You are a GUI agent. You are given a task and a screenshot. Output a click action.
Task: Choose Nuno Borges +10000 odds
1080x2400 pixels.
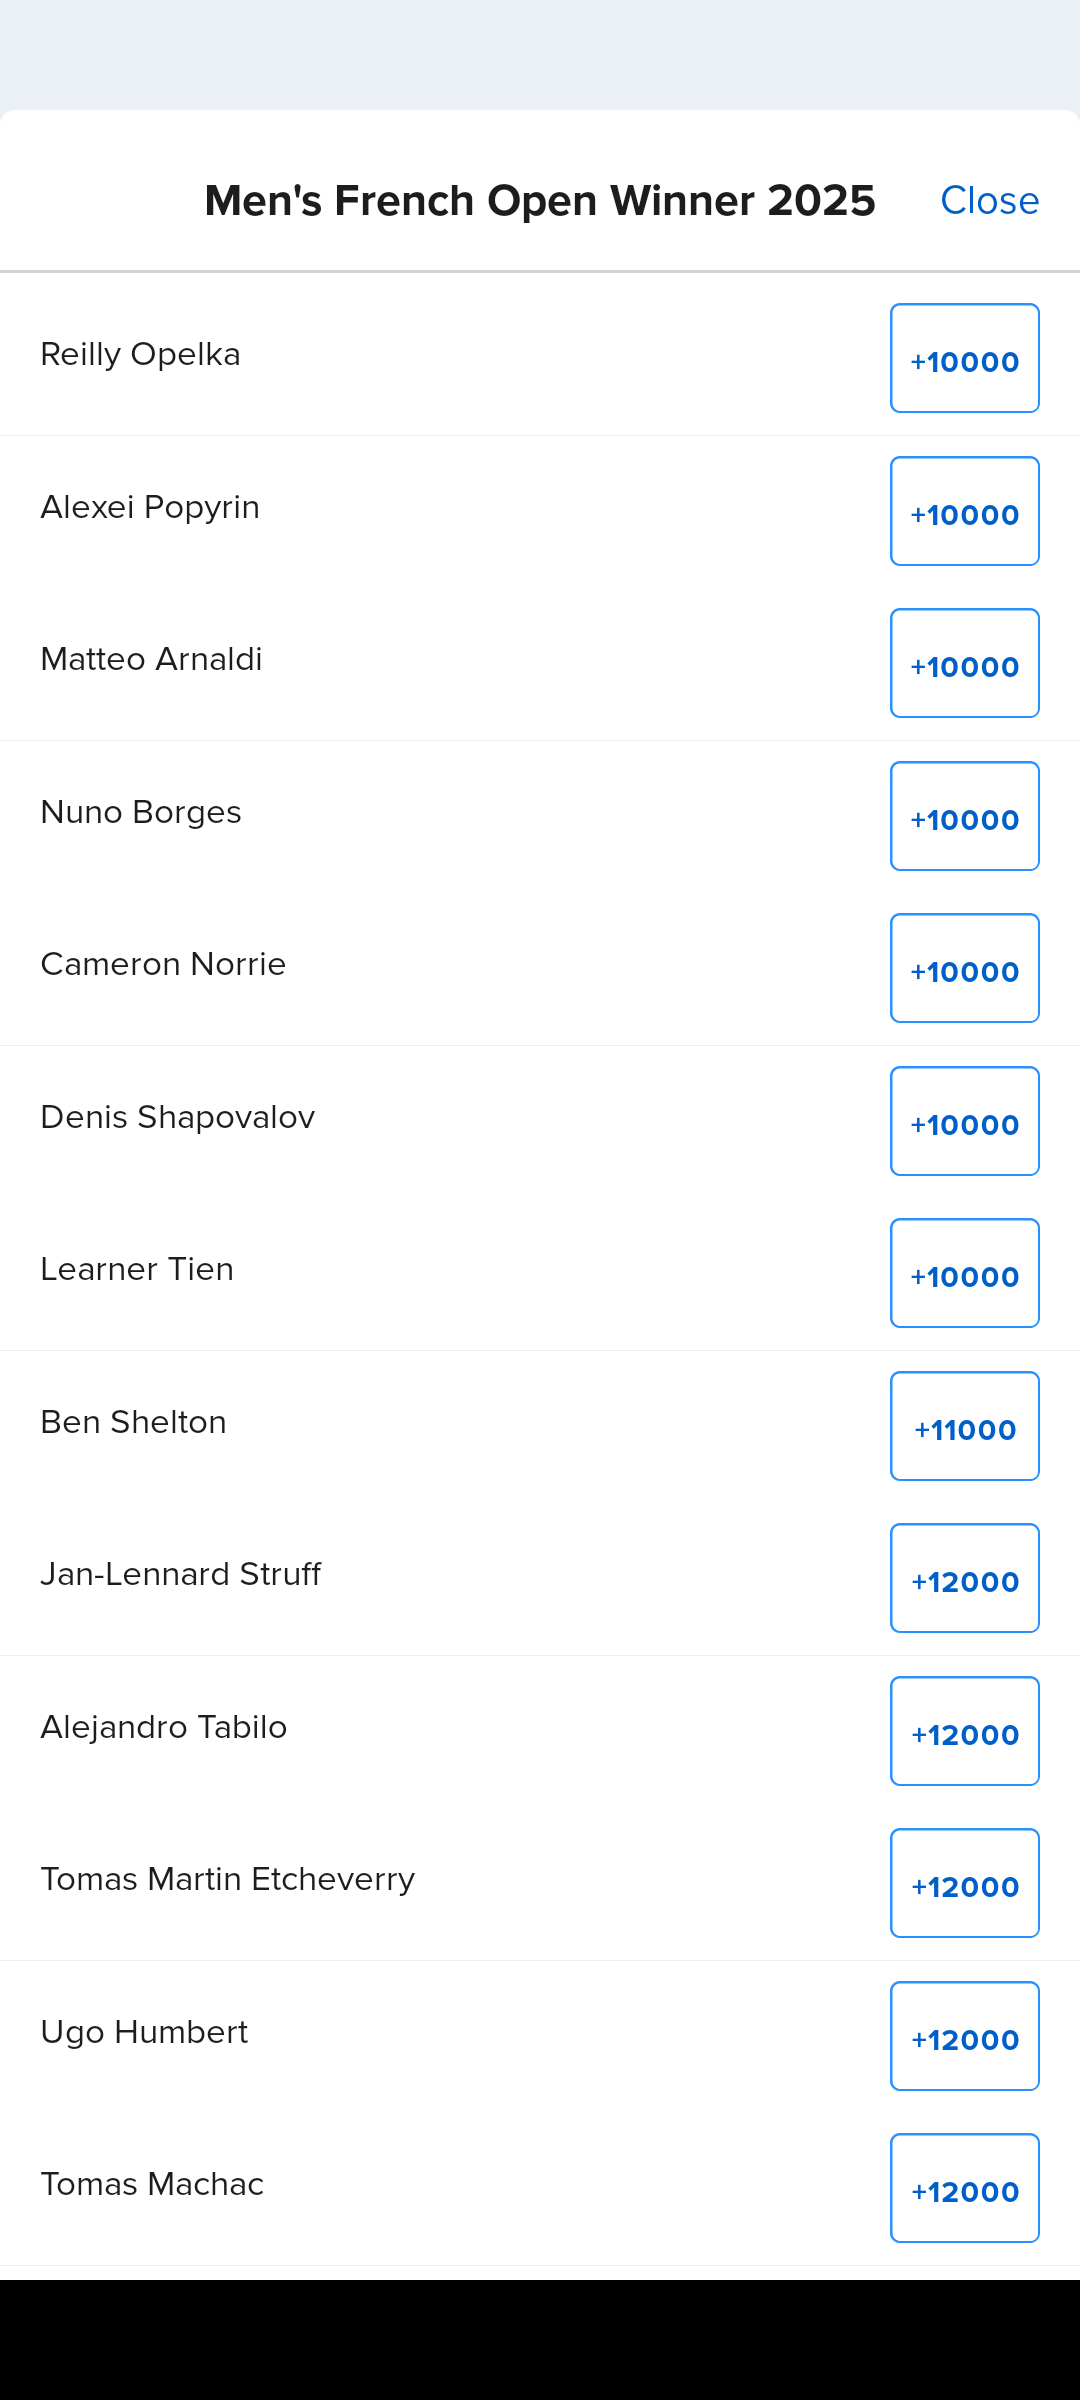[x=964, y=817]
